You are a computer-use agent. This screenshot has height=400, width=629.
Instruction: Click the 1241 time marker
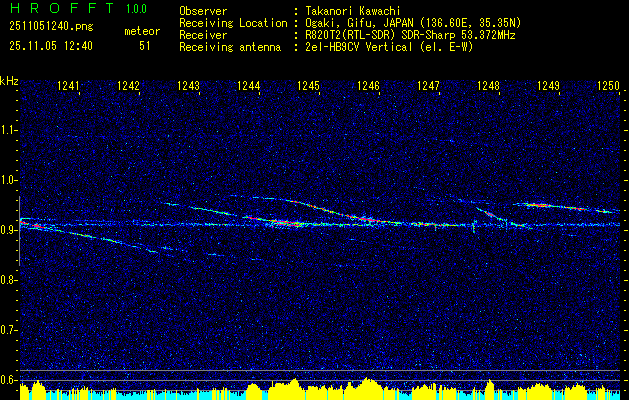69,86
